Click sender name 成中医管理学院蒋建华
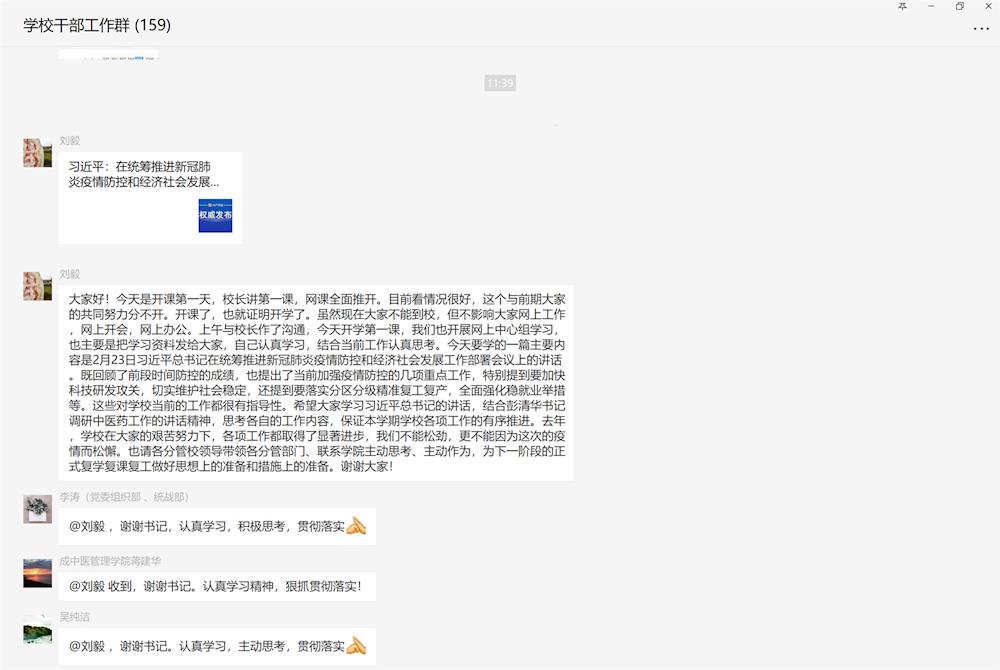Screen dimensions: 1000x670 pos(110,561)
